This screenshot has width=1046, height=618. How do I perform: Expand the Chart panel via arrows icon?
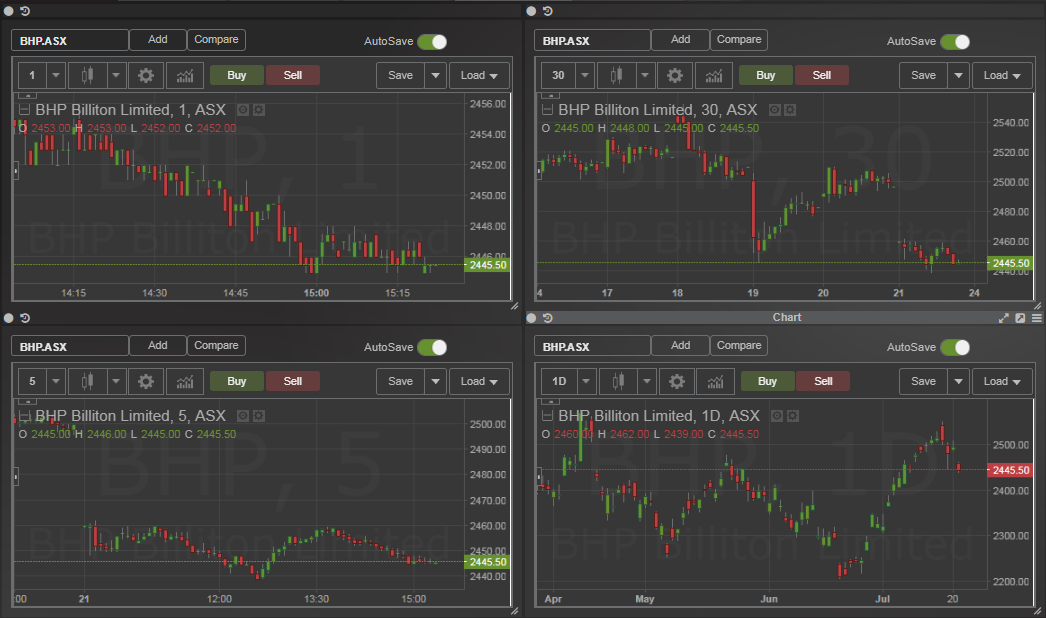[1003, 318]
